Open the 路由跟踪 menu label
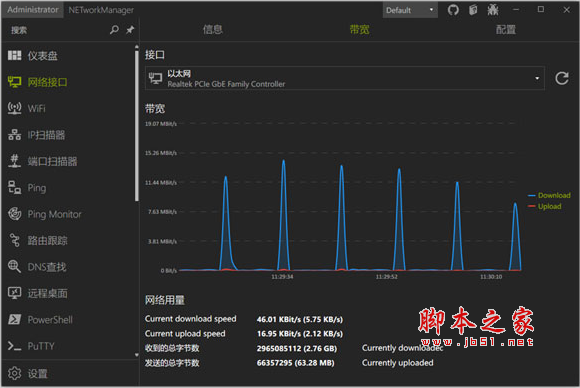This screenshot has width=580, height=388. pyautogui.click(x=48, y=240)
